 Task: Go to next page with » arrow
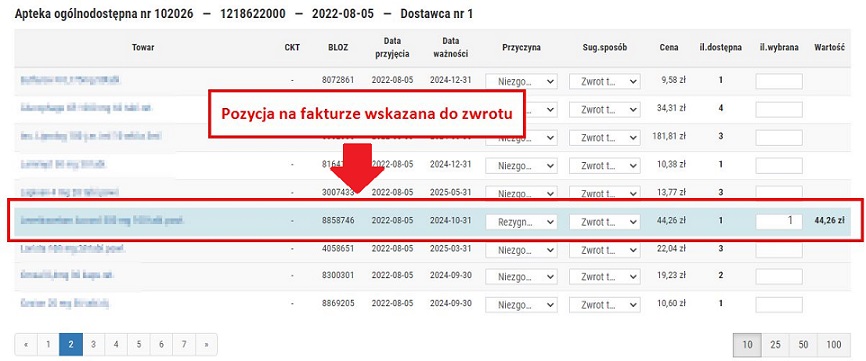[x=206, y=344]
